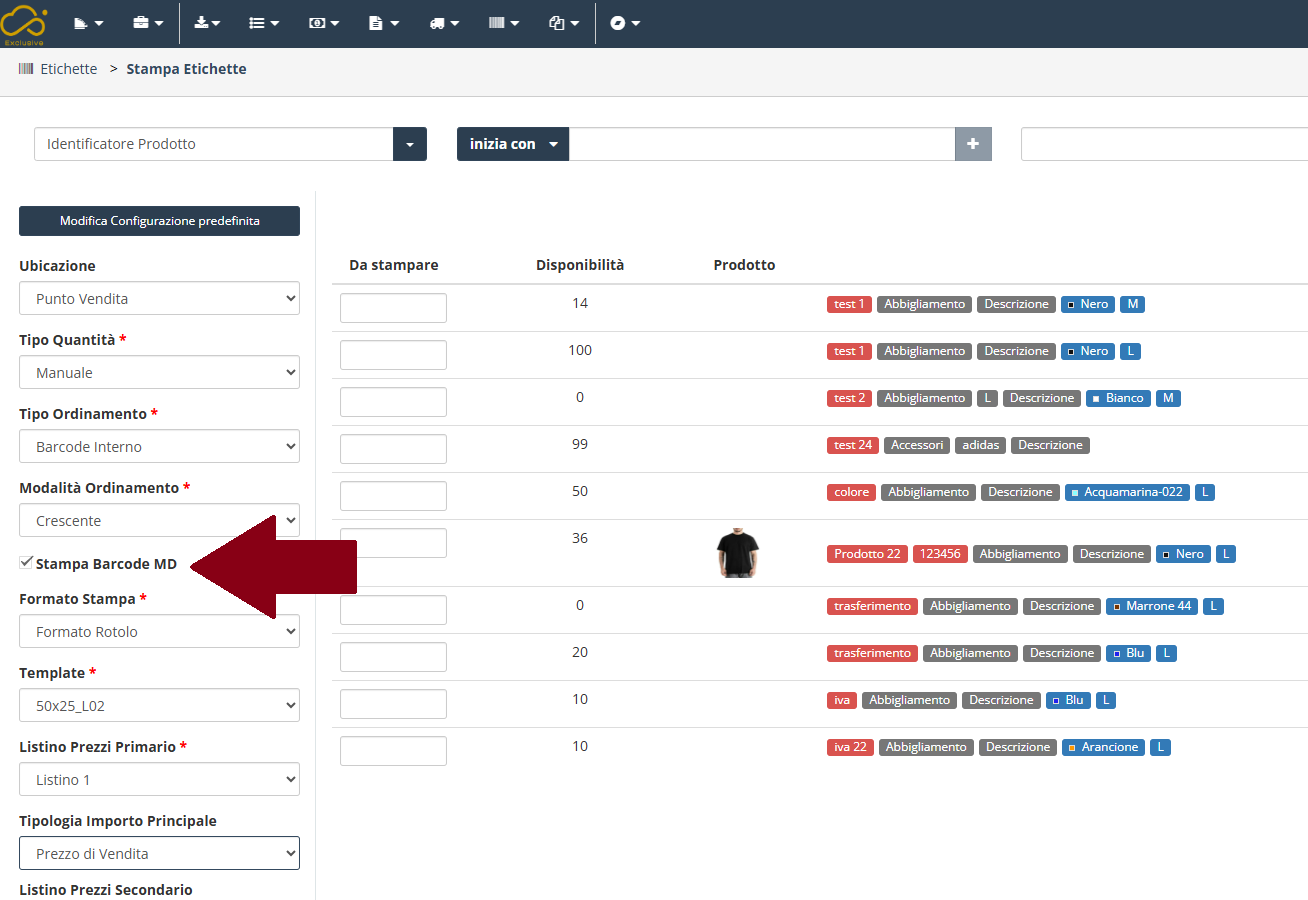Click Etichette breadcrumb link
1308x900 pixels.
point(68,69)
